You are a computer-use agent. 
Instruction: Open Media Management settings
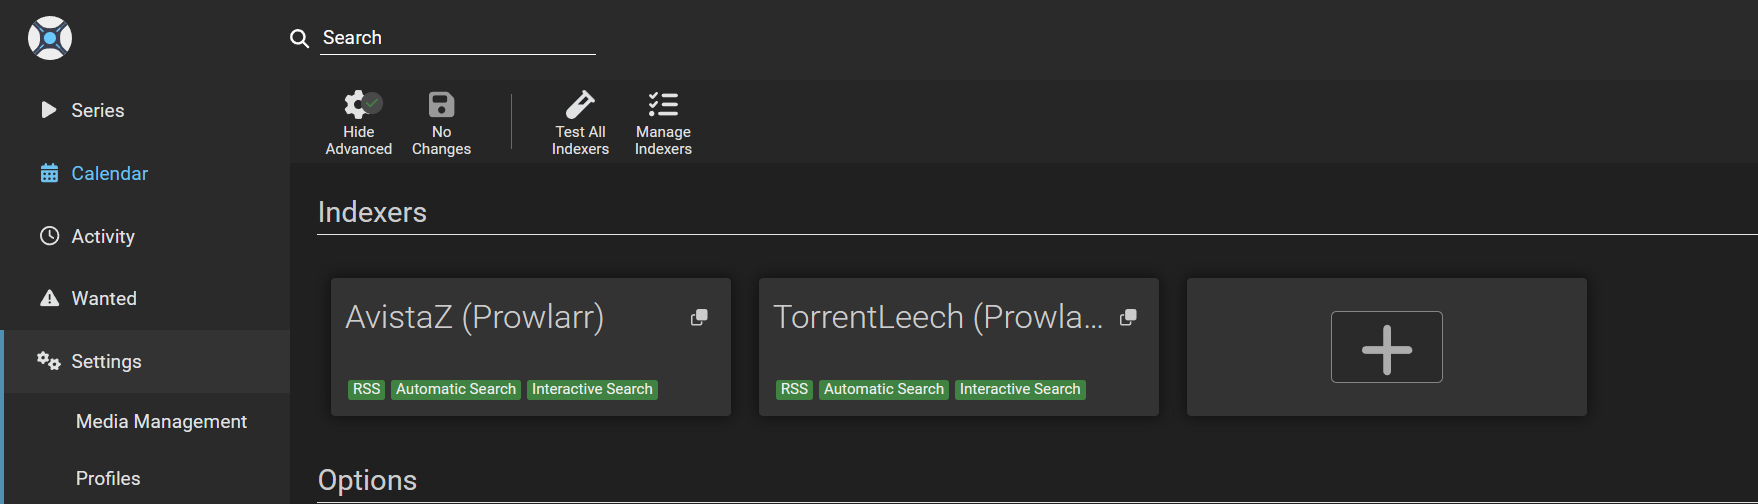[161, 422]
